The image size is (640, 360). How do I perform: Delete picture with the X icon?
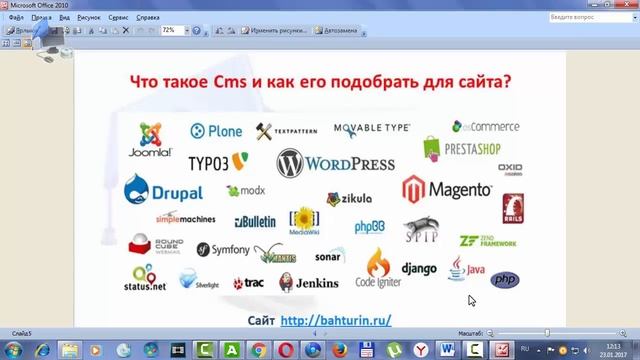(126, 31)
